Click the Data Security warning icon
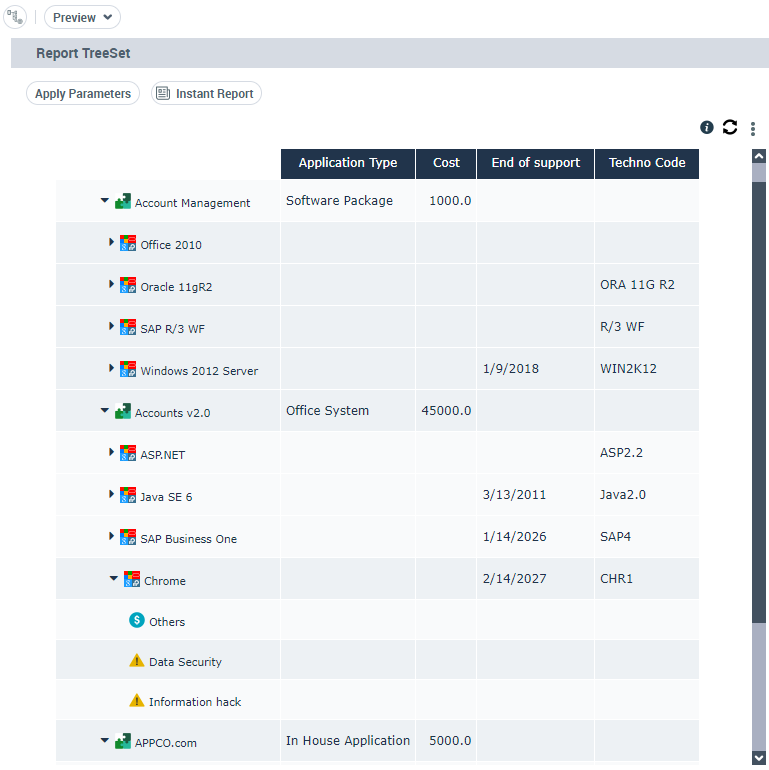 tap(137, 660)
